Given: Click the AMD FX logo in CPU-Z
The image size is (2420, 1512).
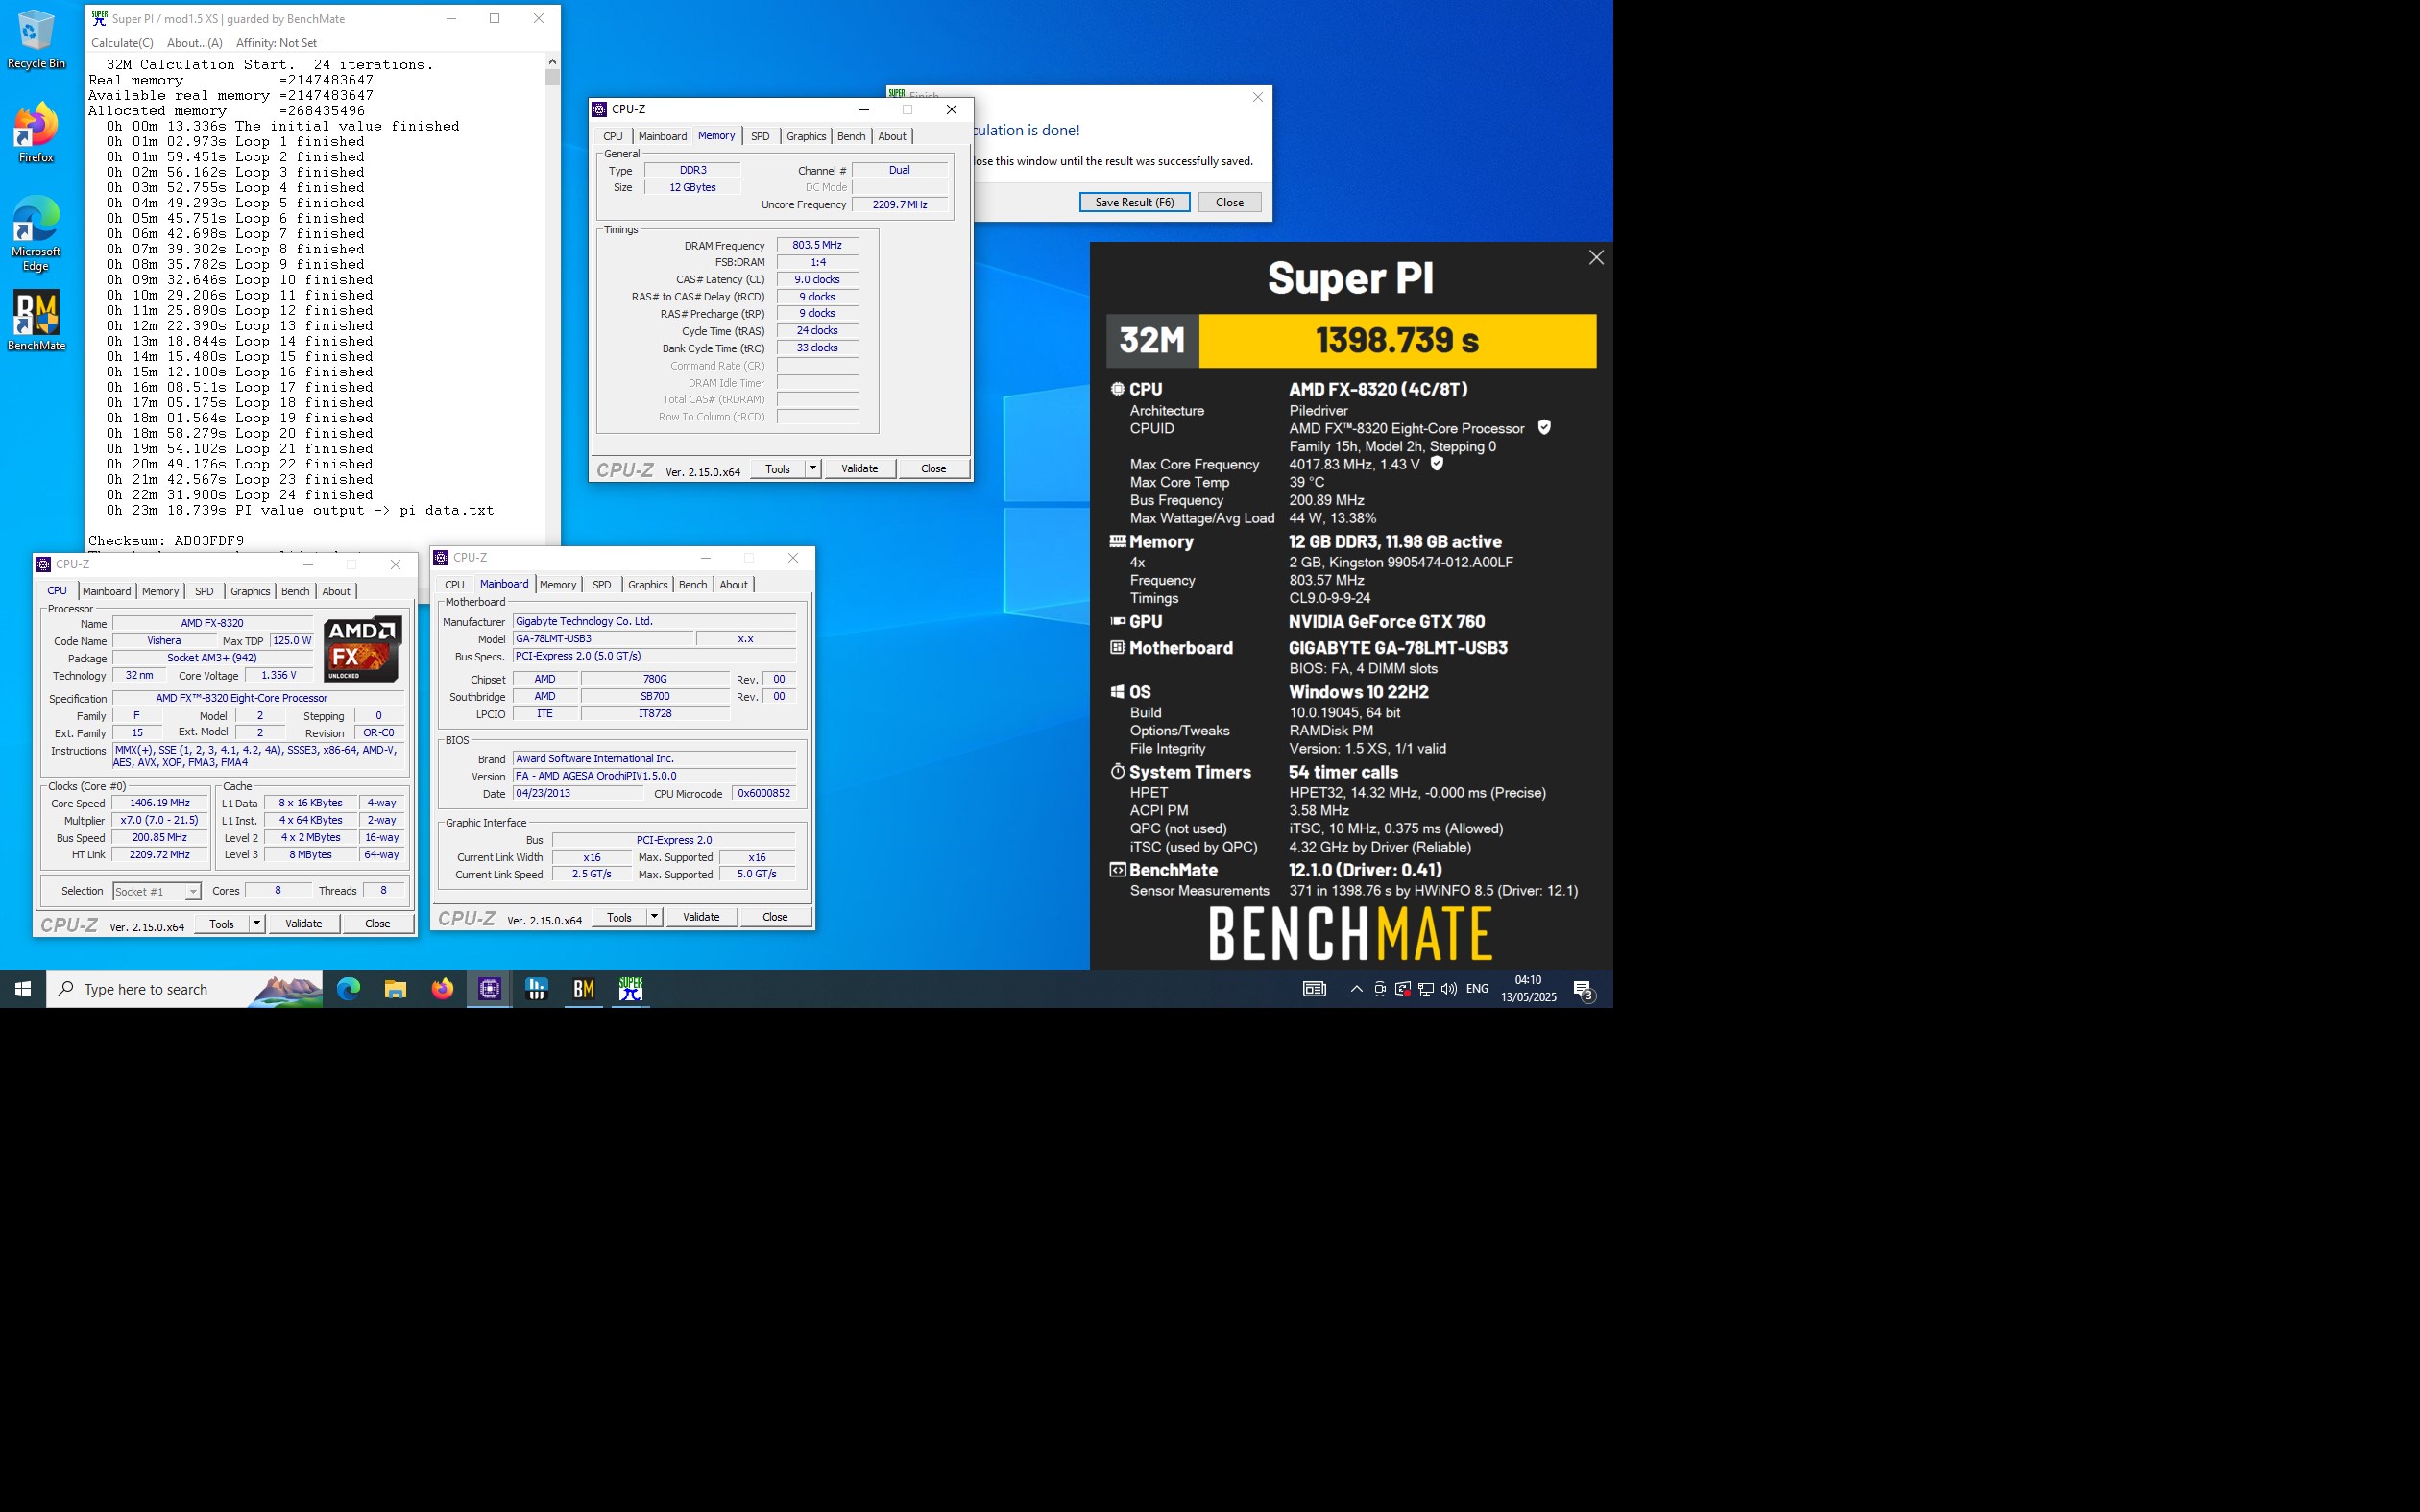Looking at the screenshot, I should point(362,649).
